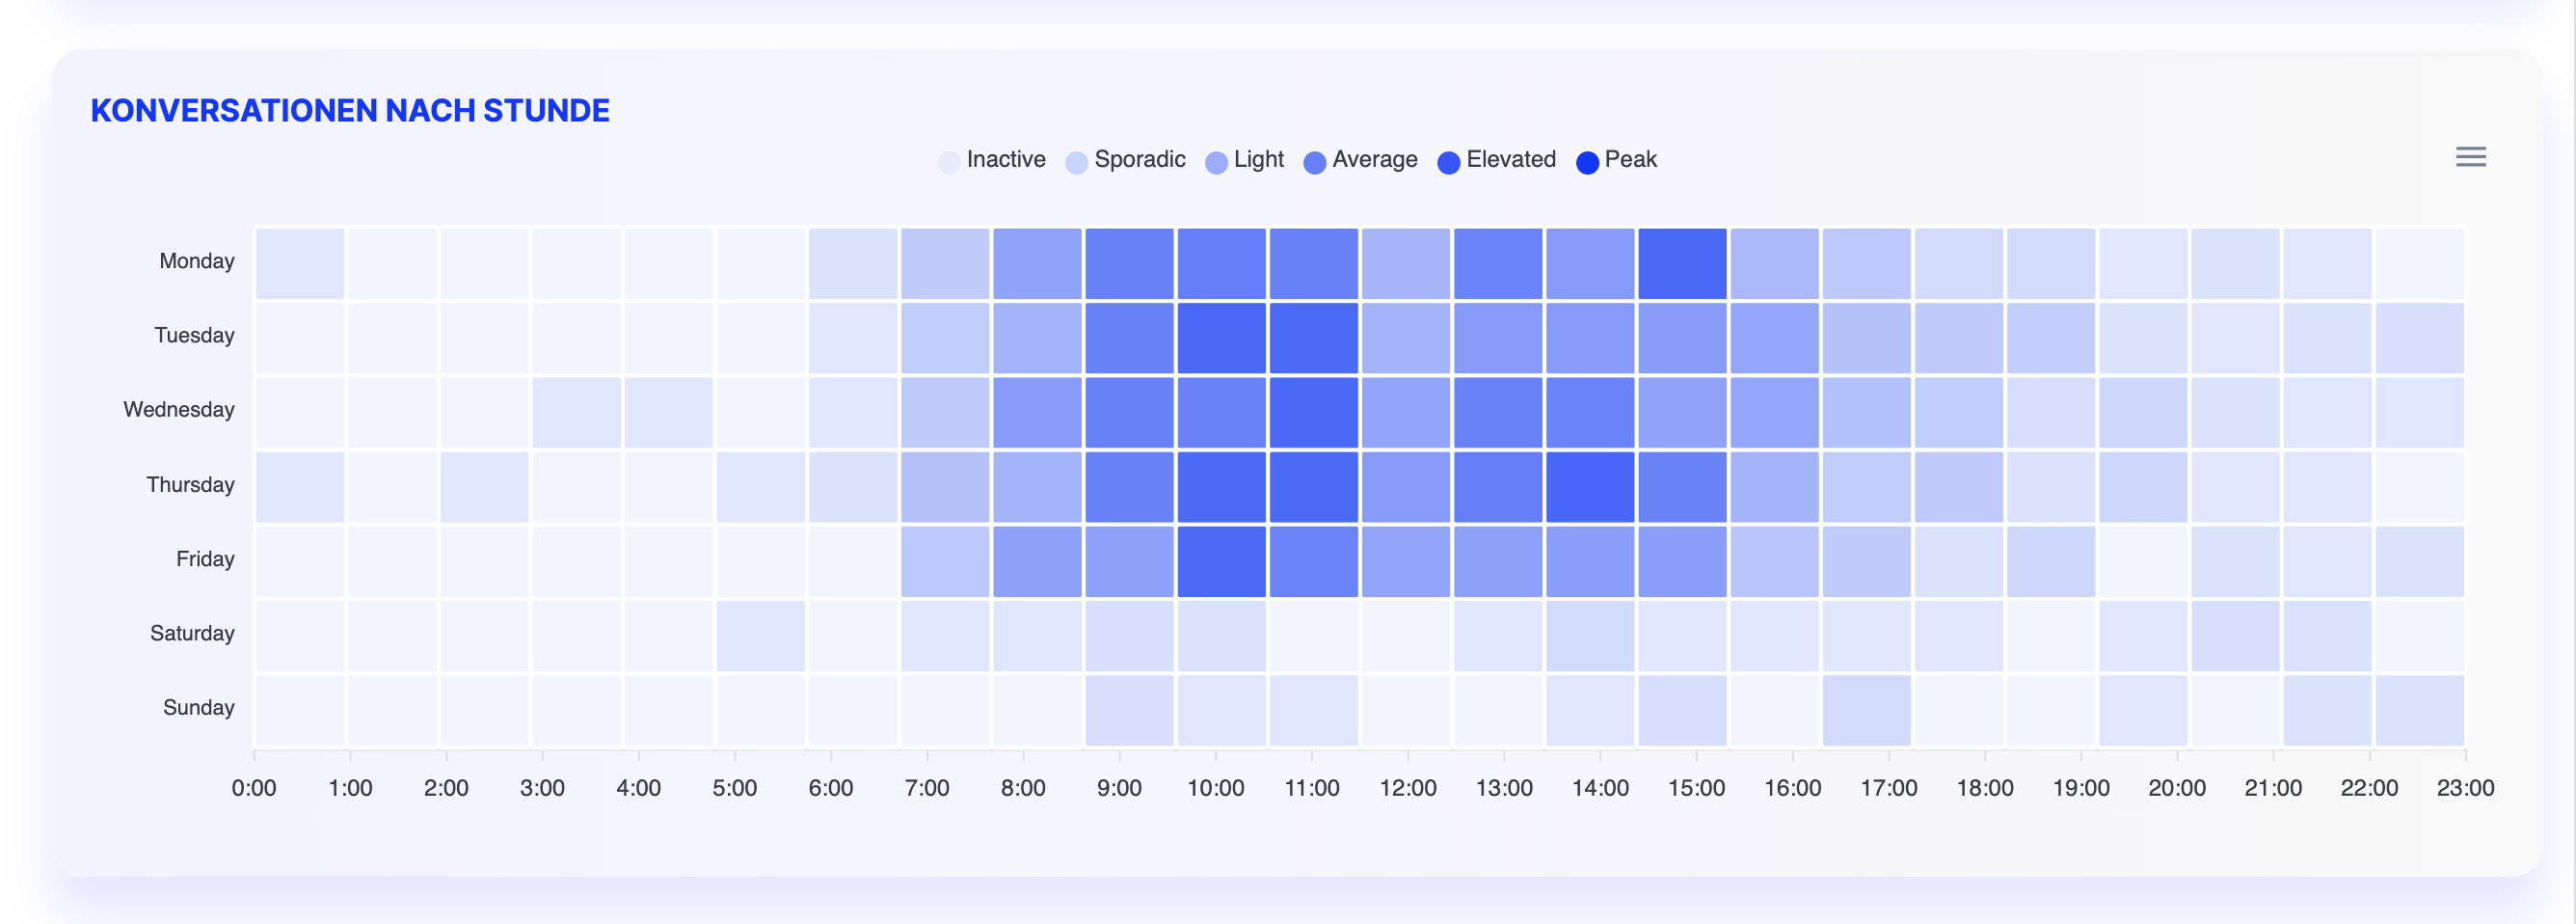
Task: Hide the Elevated legend series
Action: click(1510, 160)
